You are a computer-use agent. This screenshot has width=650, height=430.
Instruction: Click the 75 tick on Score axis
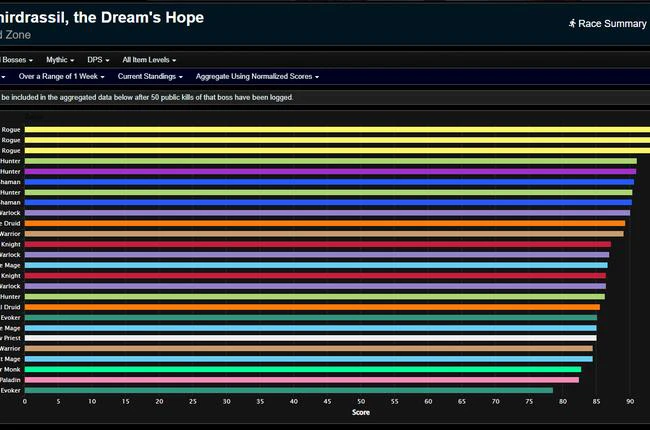click(x=529, y=401)
